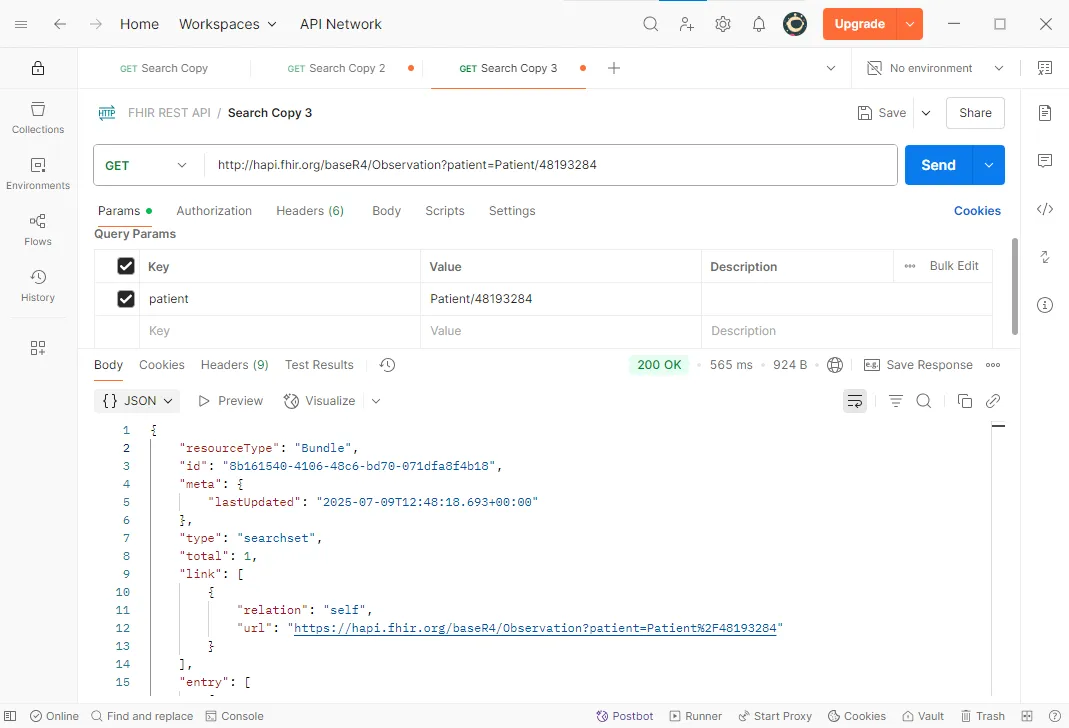Go forward with the right arrow
The height and width of the screenshot is (728, 1069).
coord(96,24)
